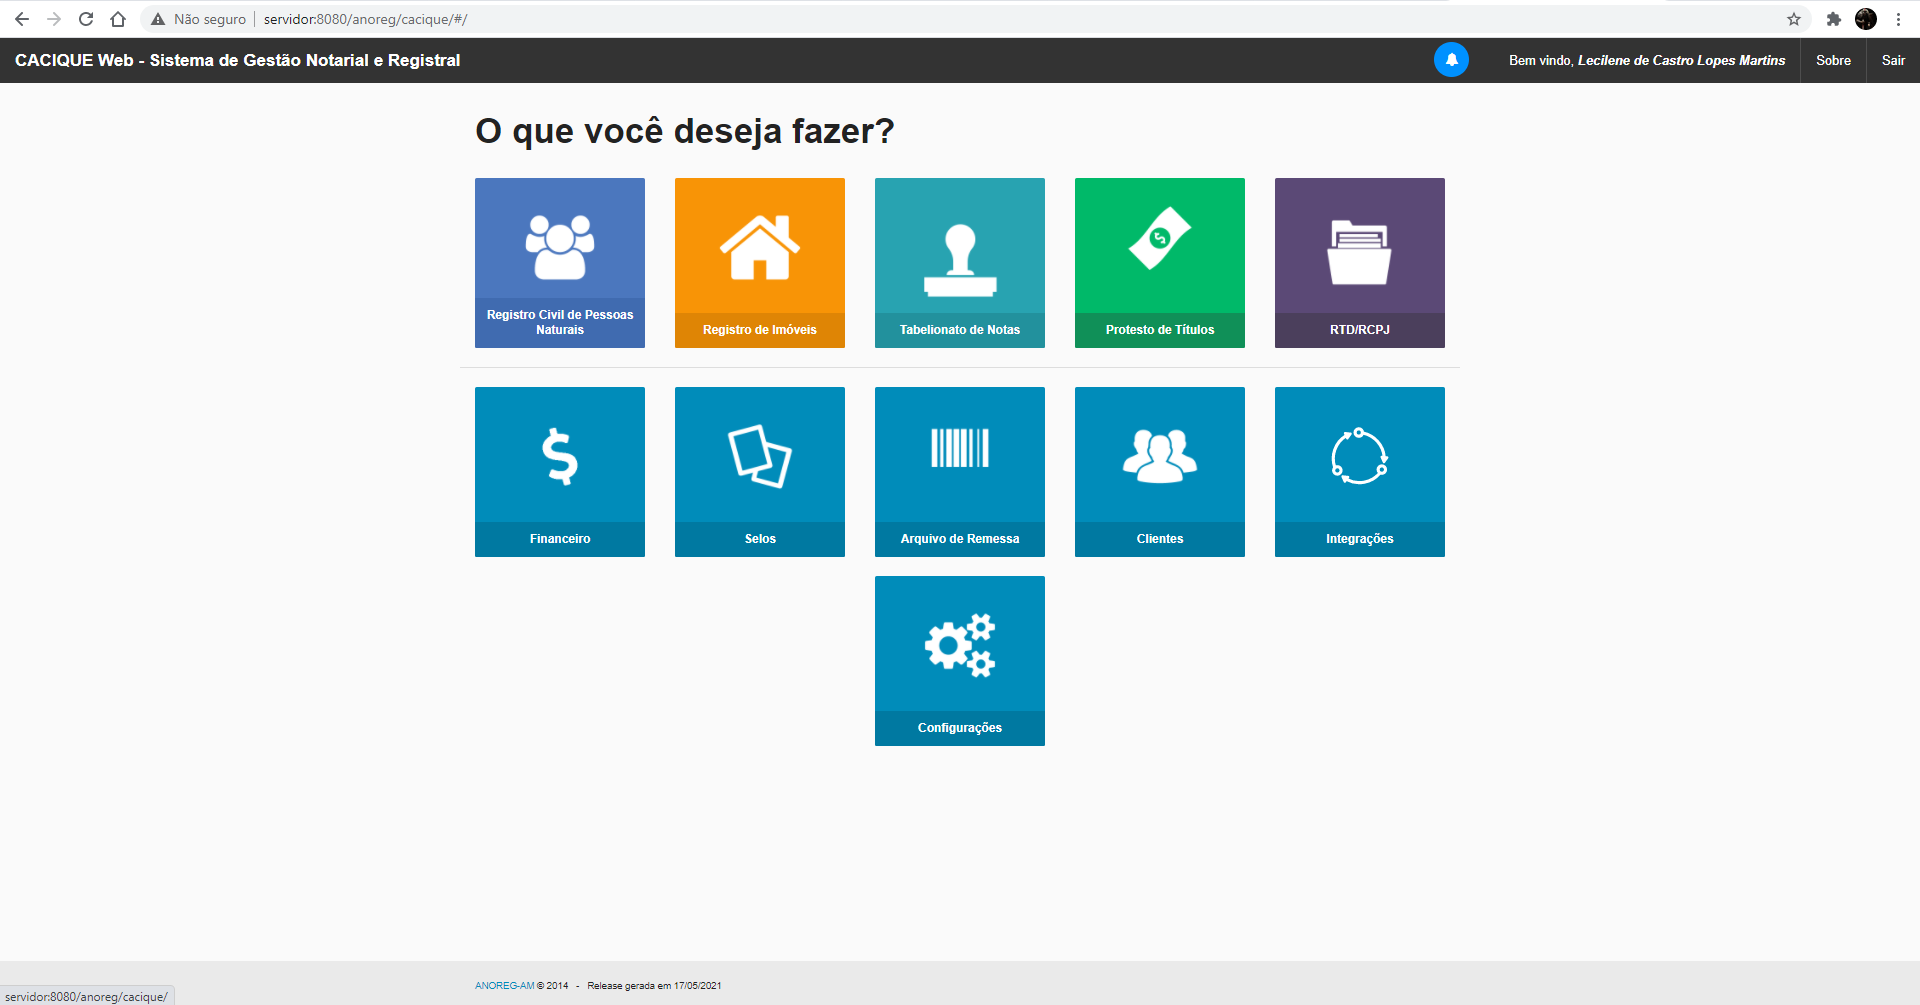Open the Selos tile

760,471
